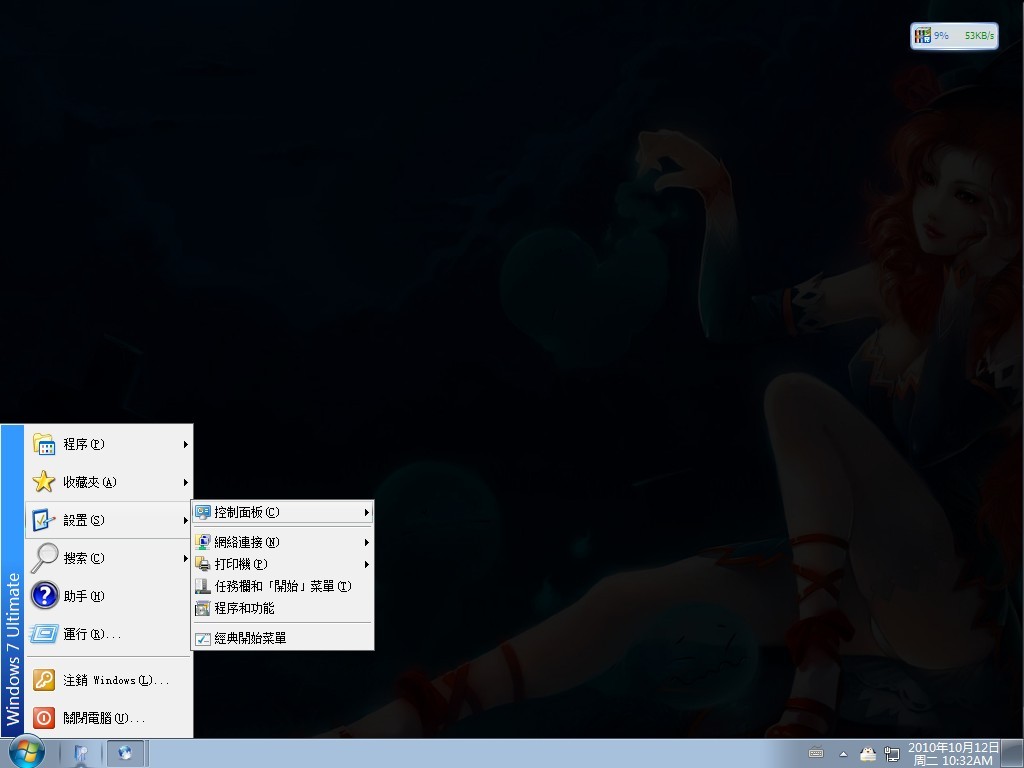Open the 收藏夾(A) menu item
1024x768 pixels.
[x=108, y=482]
